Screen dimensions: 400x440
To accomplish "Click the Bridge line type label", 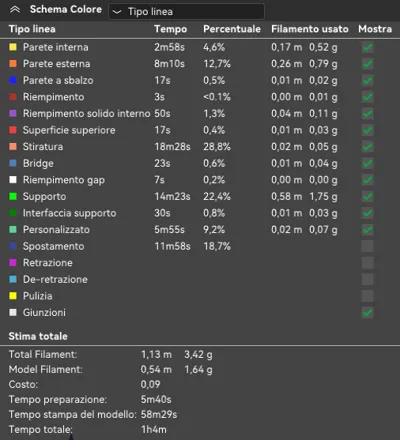I will tap(38, 163).
